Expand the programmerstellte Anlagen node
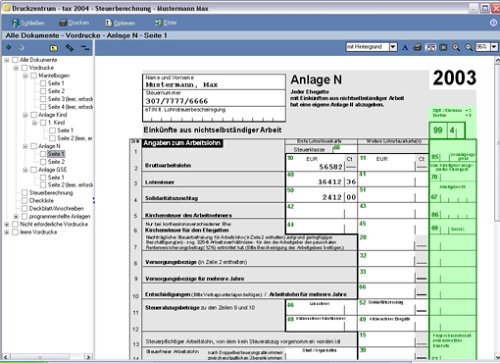This screenshot has height=363, width=500. 16,216
